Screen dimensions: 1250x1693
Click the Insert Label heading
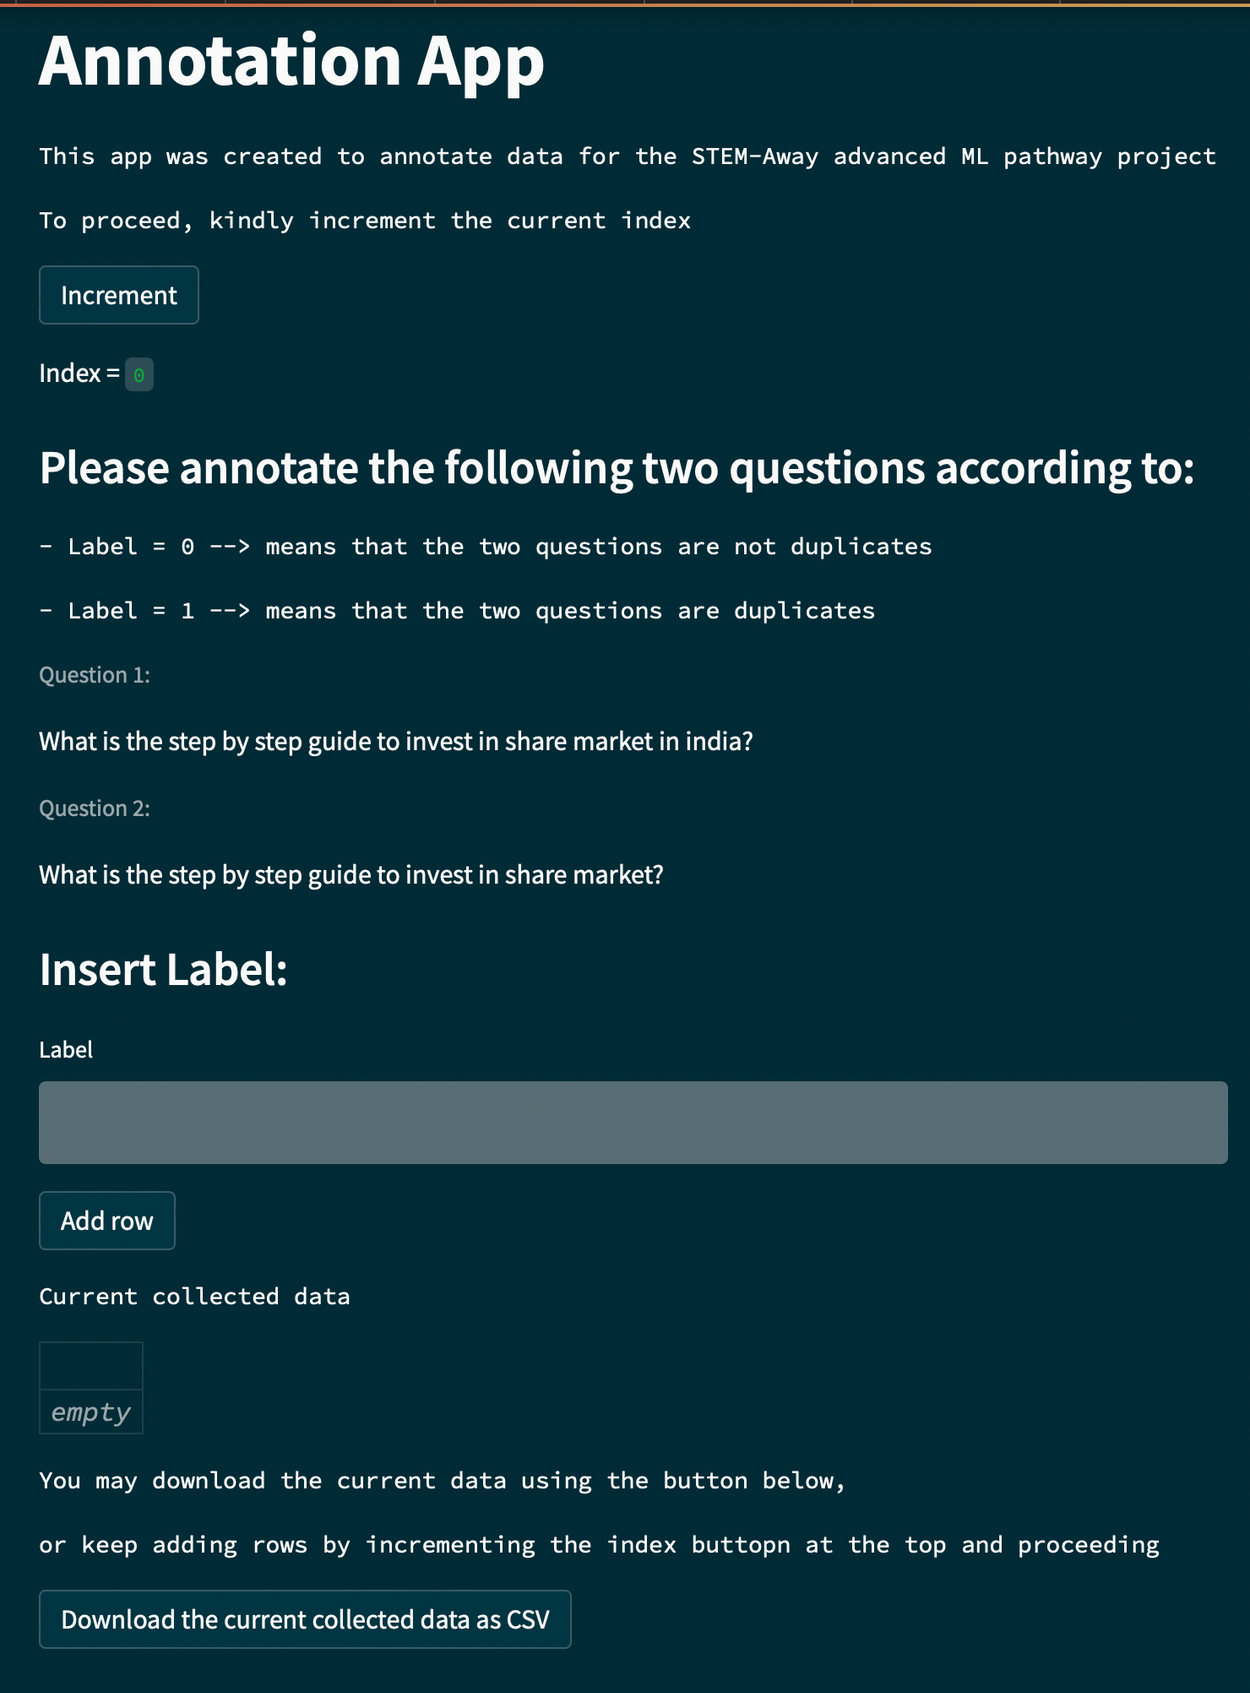(x=163, y=970)
